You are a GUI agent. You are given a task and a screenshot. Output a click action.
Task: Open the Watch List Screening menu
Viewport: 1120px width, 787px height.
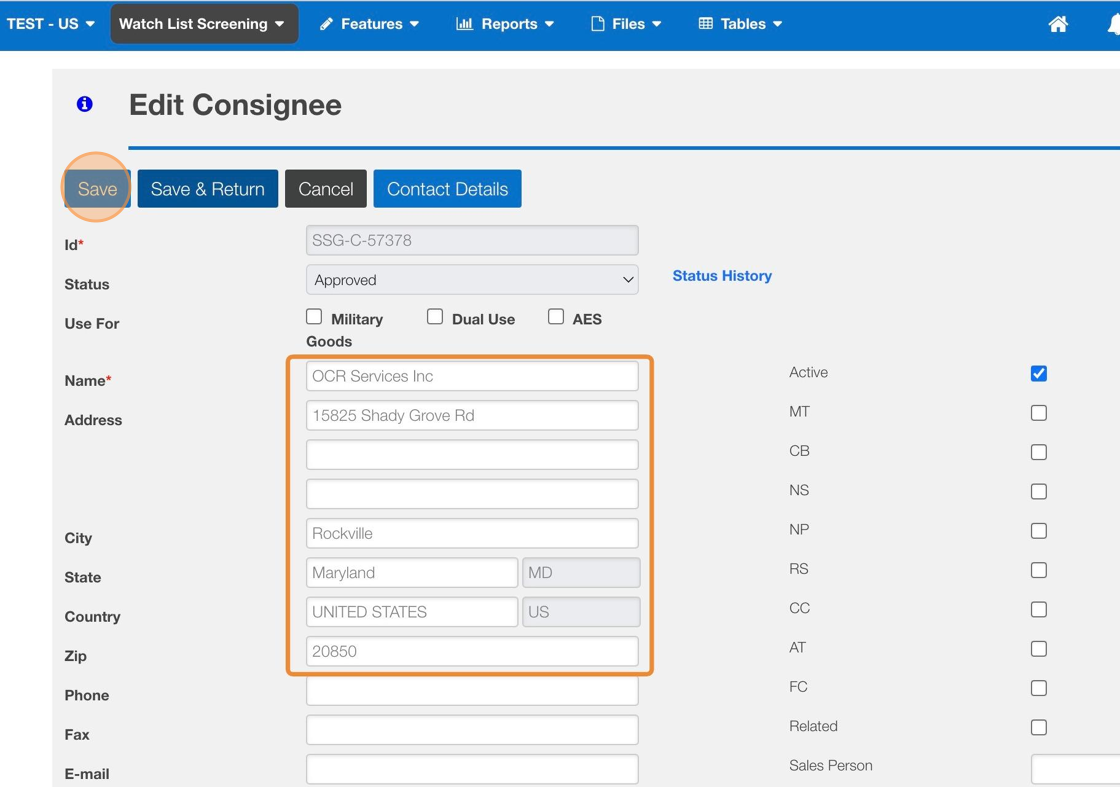(x=204, y=24)
